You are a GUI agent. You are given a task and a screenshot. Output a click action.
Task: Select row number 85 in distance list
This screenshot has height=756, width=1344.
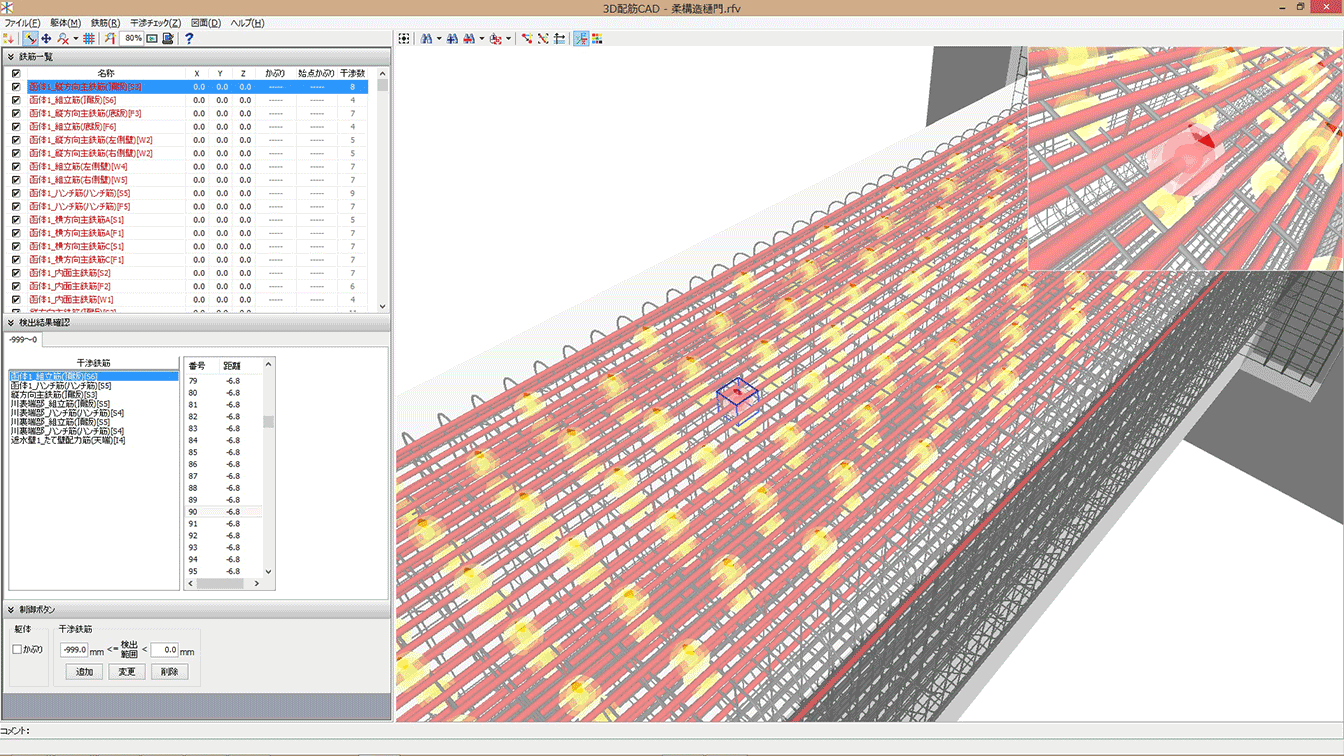point(223,452)
